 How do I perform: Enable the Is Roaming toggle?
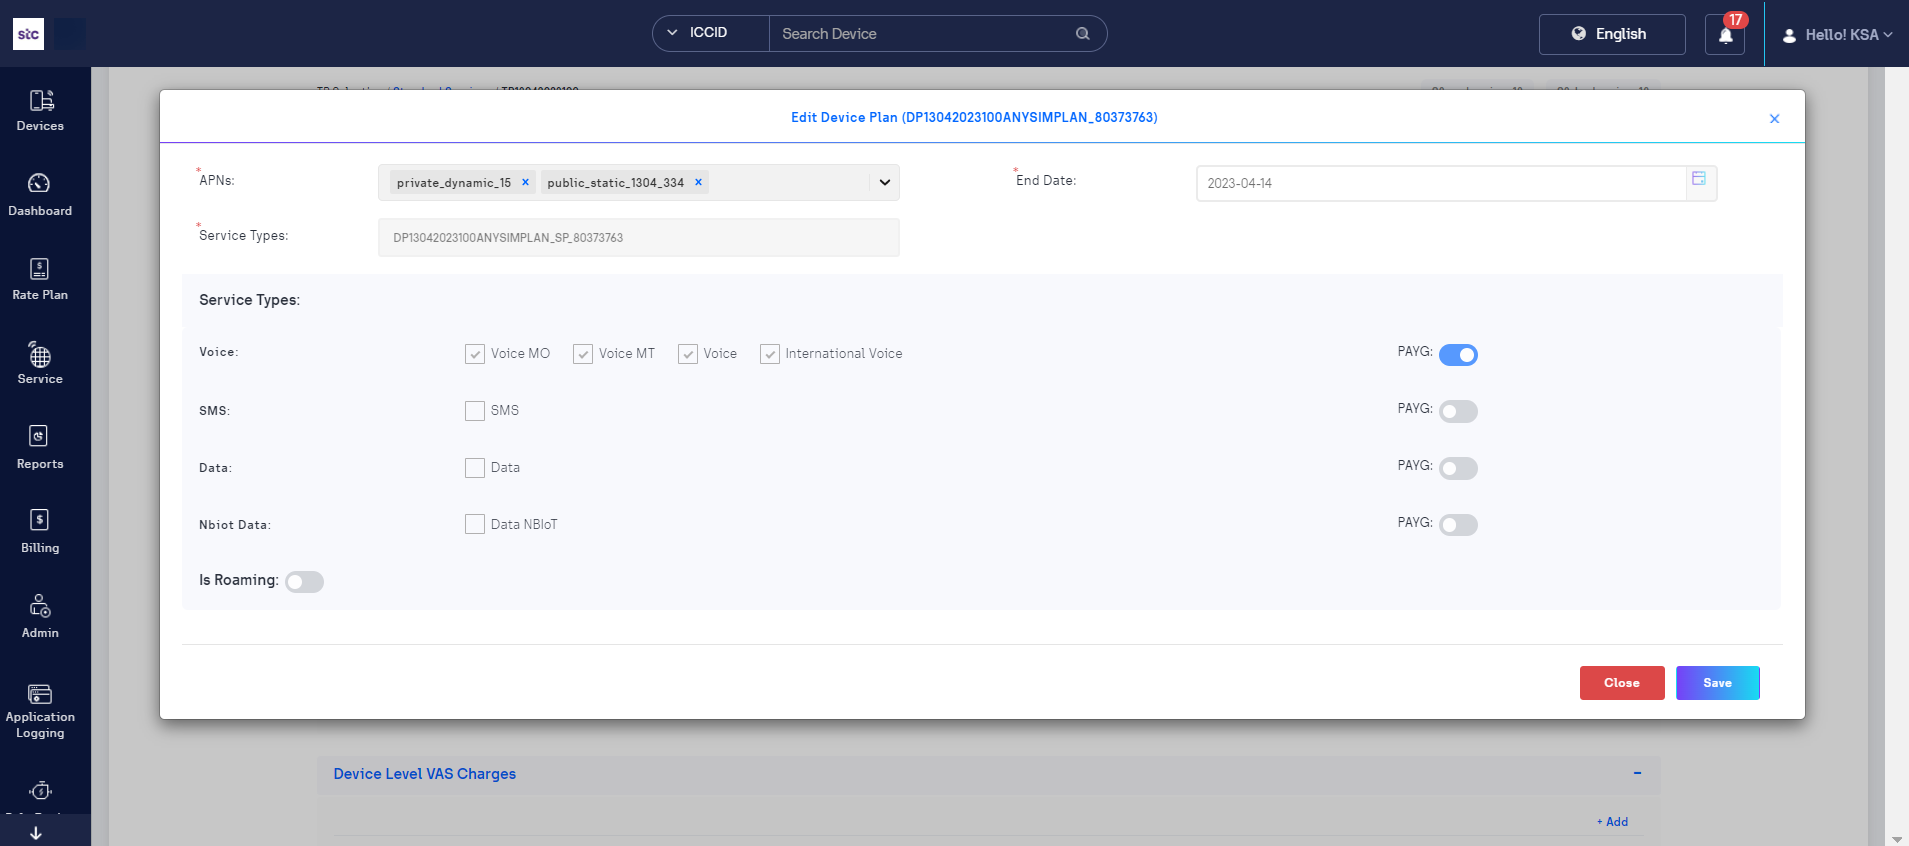click(304, 582)
